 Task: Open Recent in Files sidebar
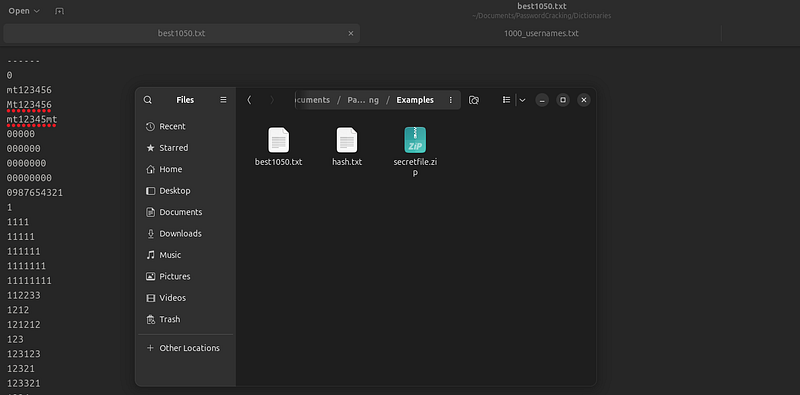[x=185, y=127]
